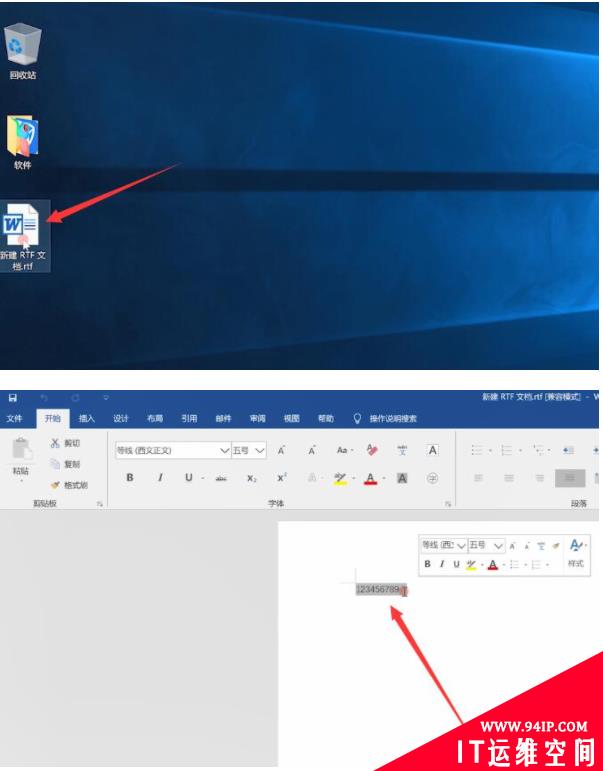Open the 样式 styles button in mini toolbar
603x771 pixels.
click(x=576, y=553)
